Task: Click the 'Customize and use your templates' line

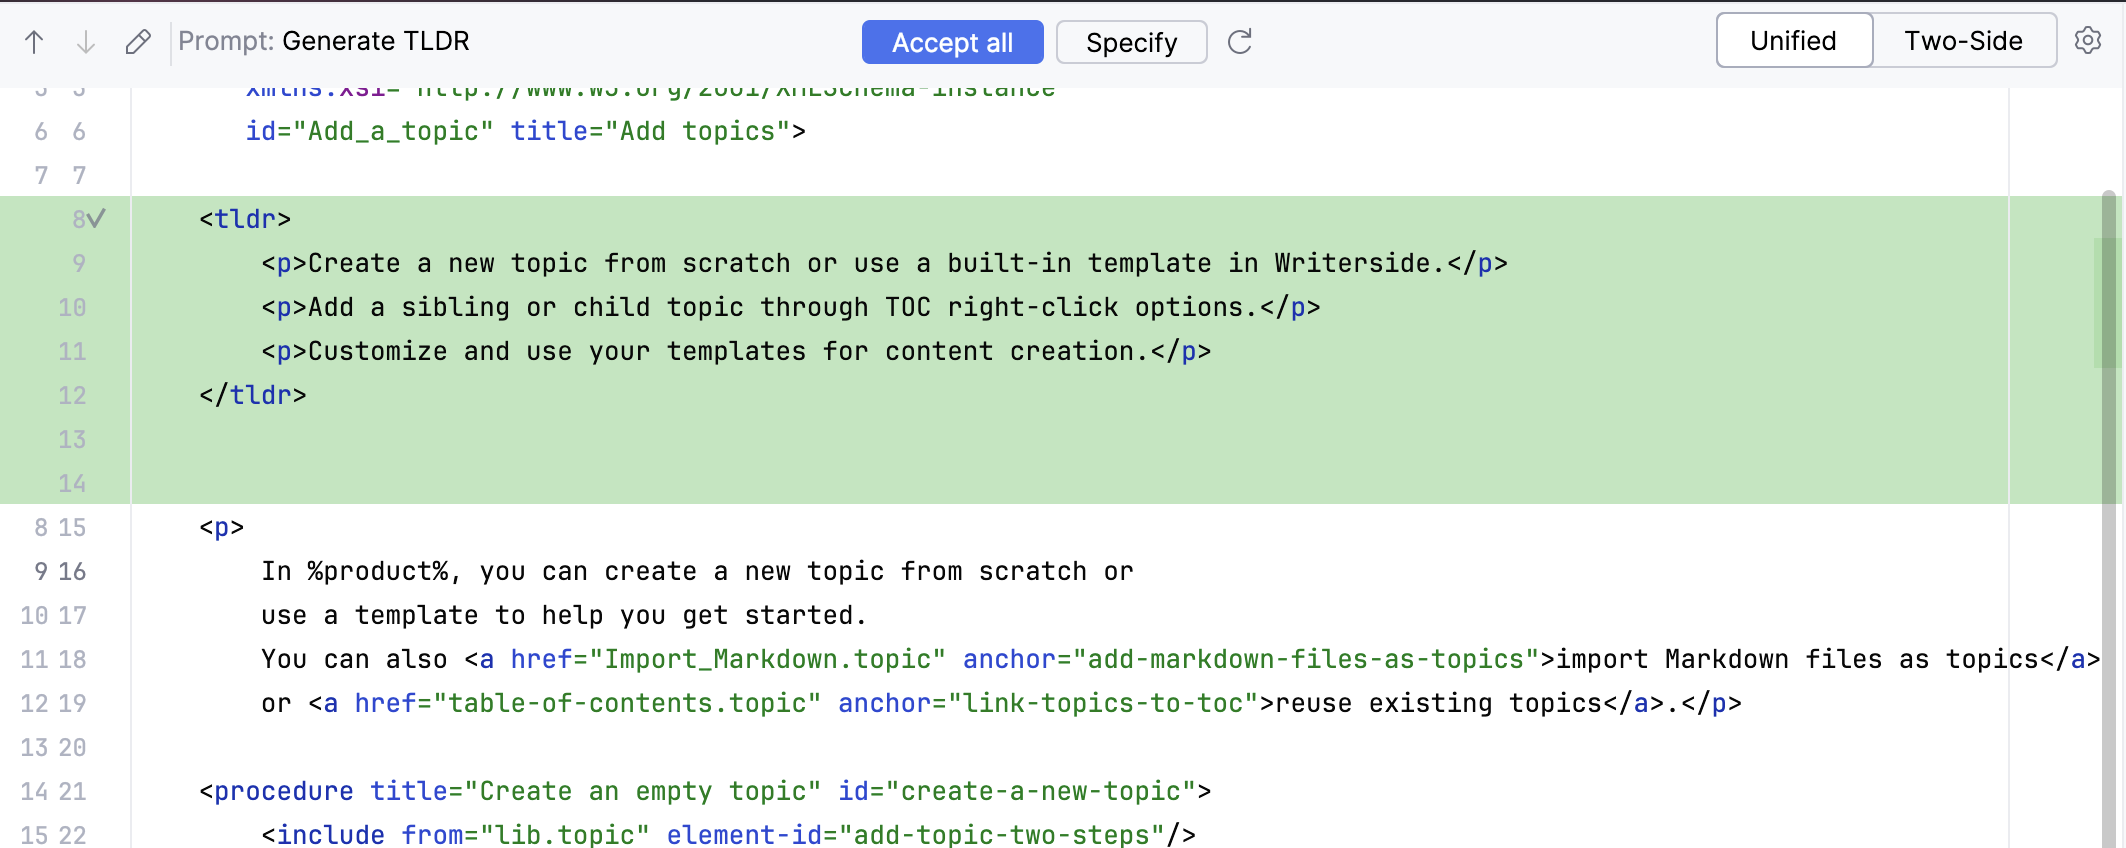Action: point(736,351)
